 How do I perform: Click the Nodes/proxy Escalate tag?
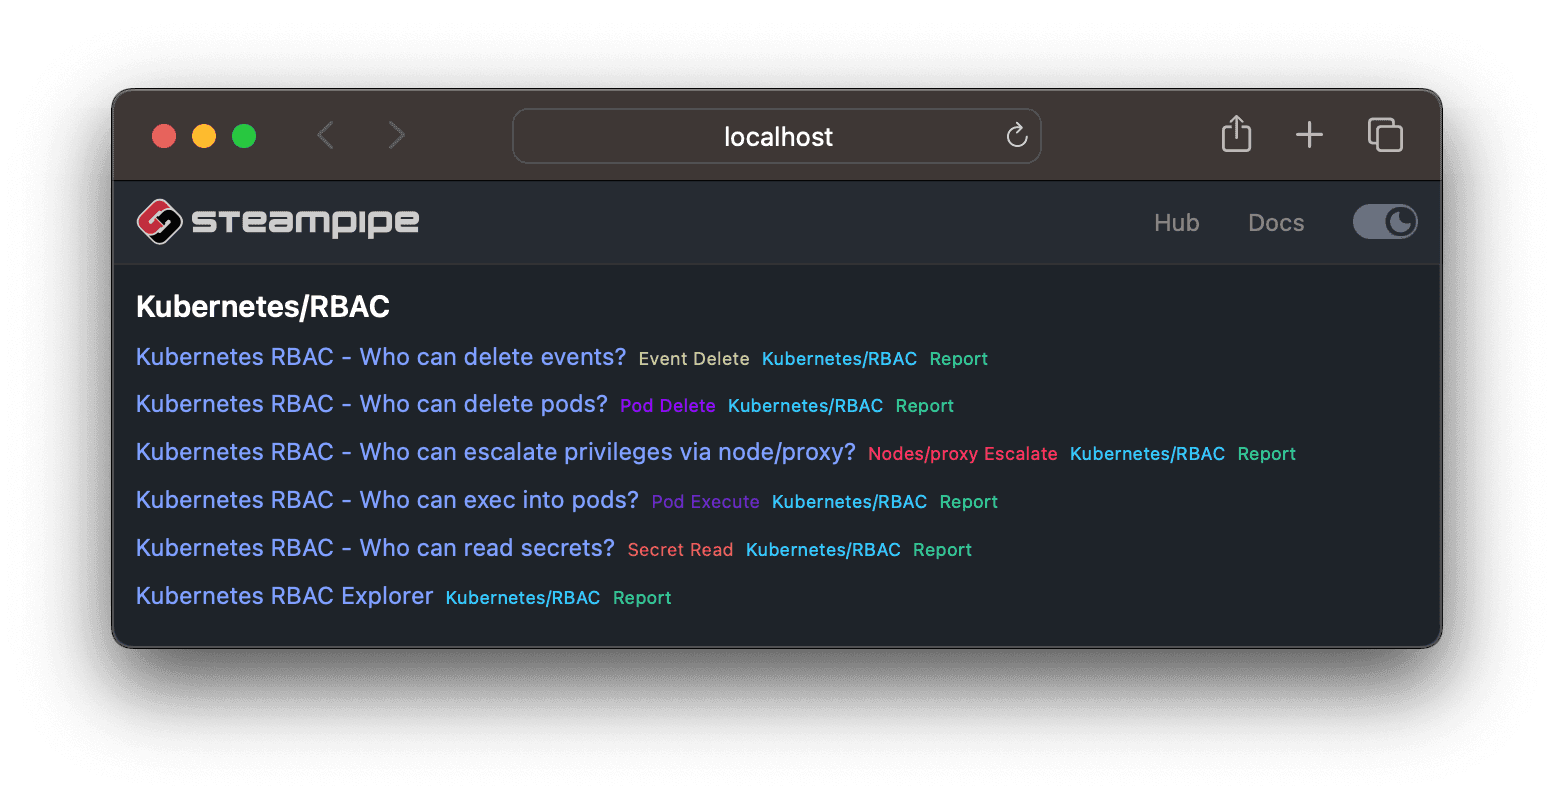pyautogui.click(x=962, y=453)
